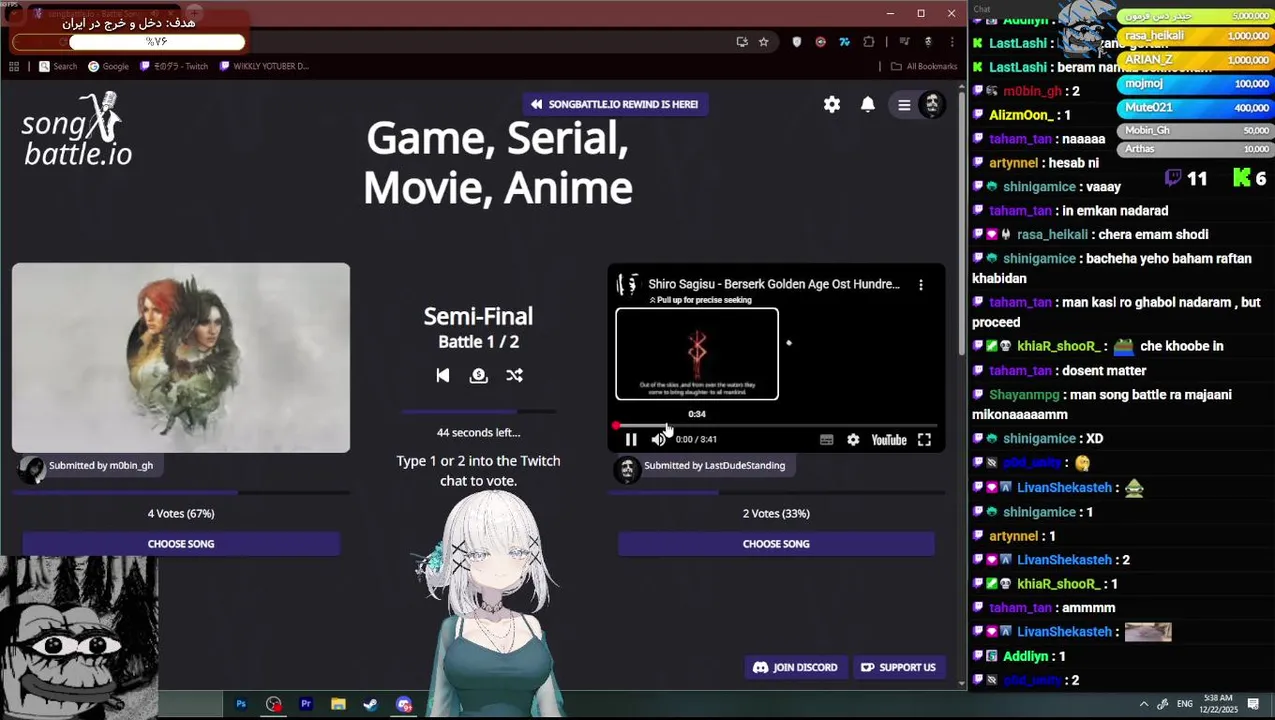Open Steam from the taskbar

click(370, 704)
